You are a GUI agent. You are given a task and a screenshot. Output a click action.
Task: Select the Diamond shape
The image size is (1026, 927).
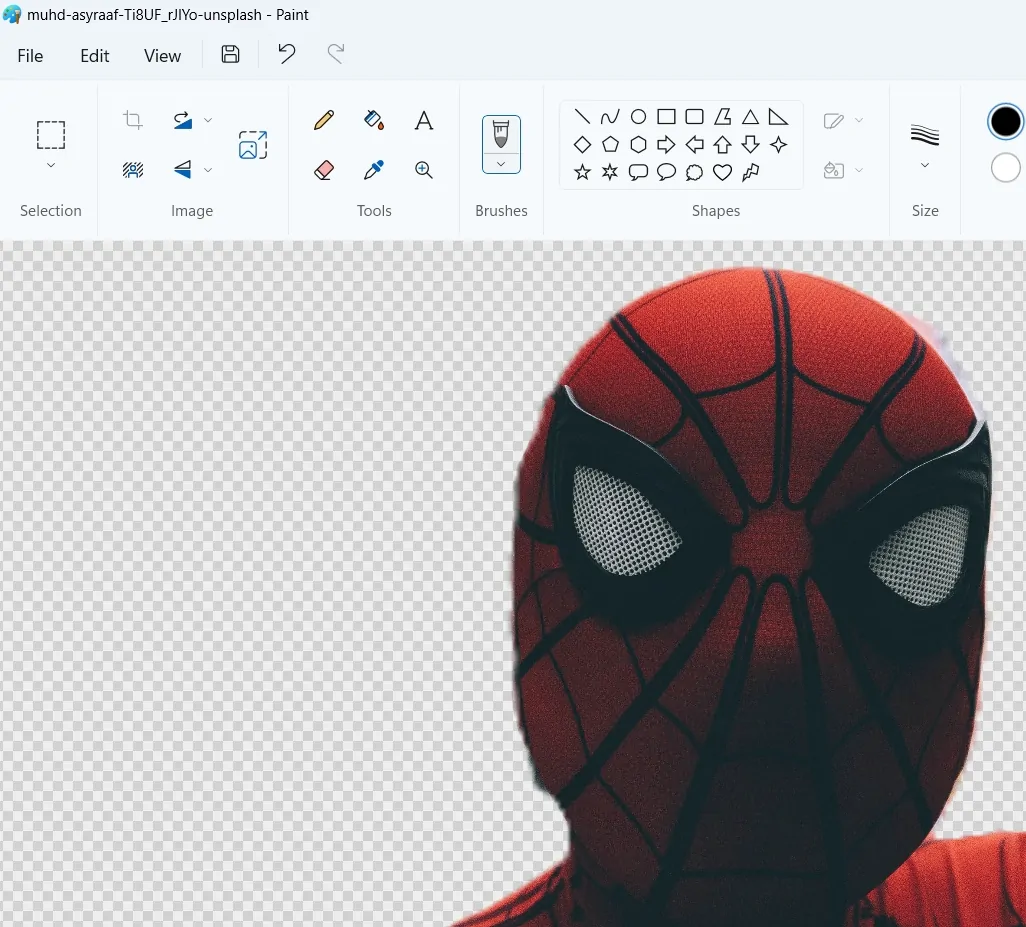pyautogui.click(x=582, y=144)
